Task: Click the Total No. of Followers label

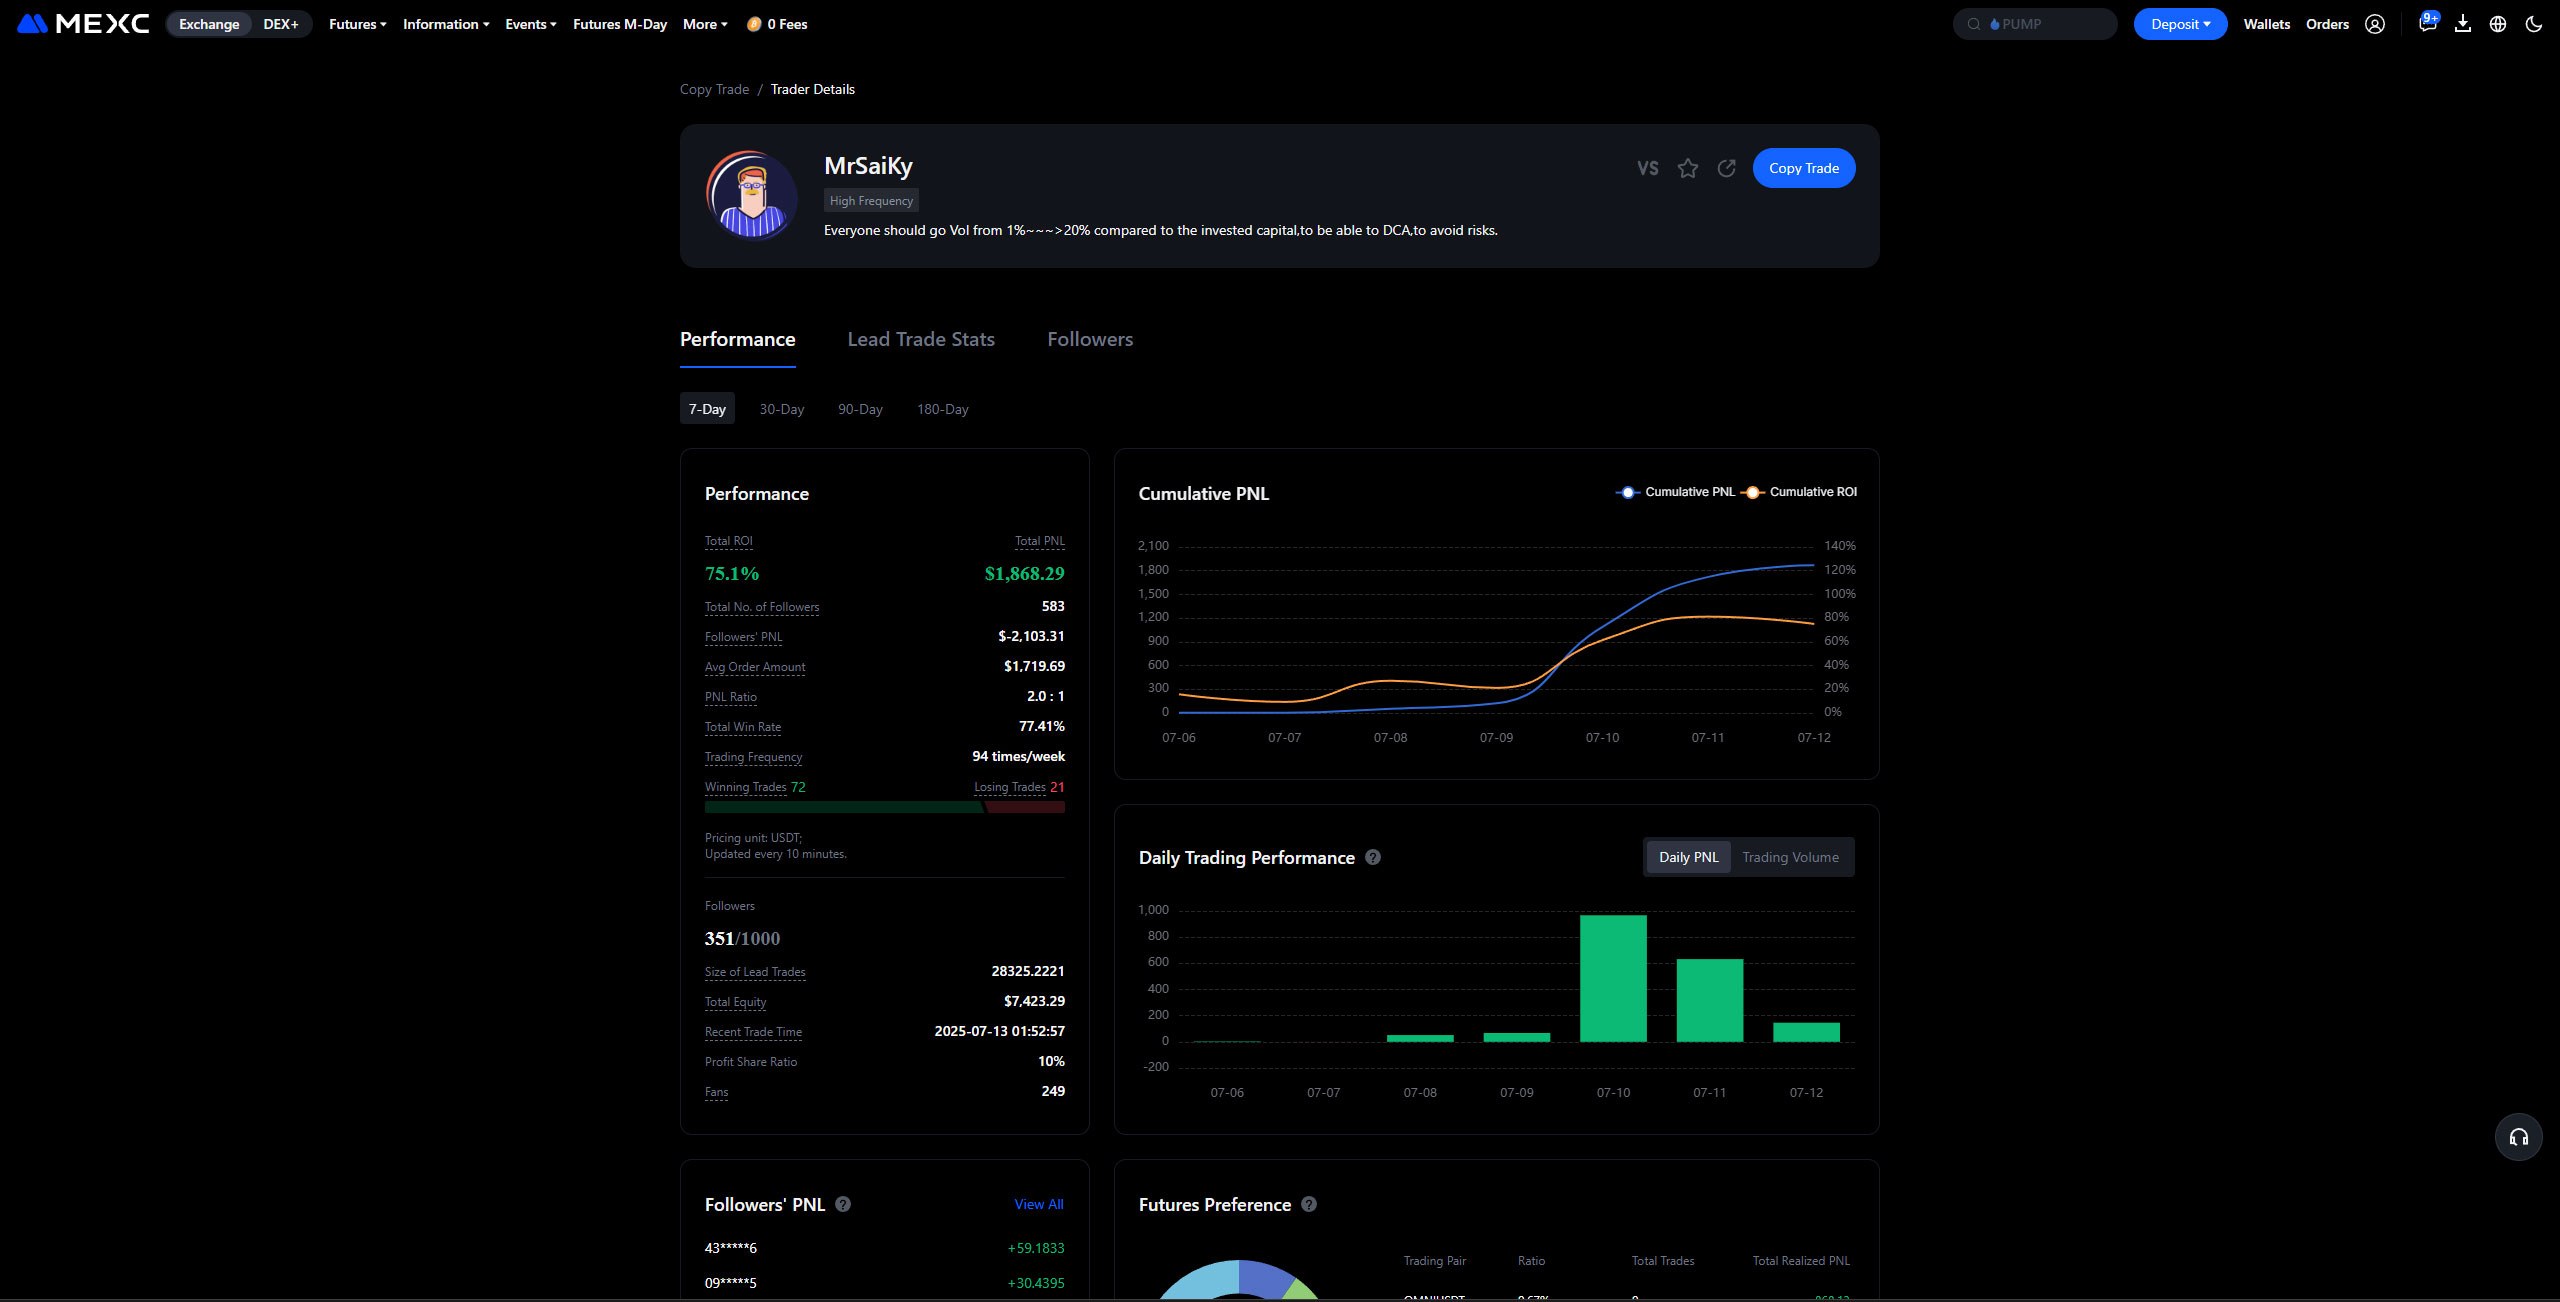Action: tap(762, 607)
